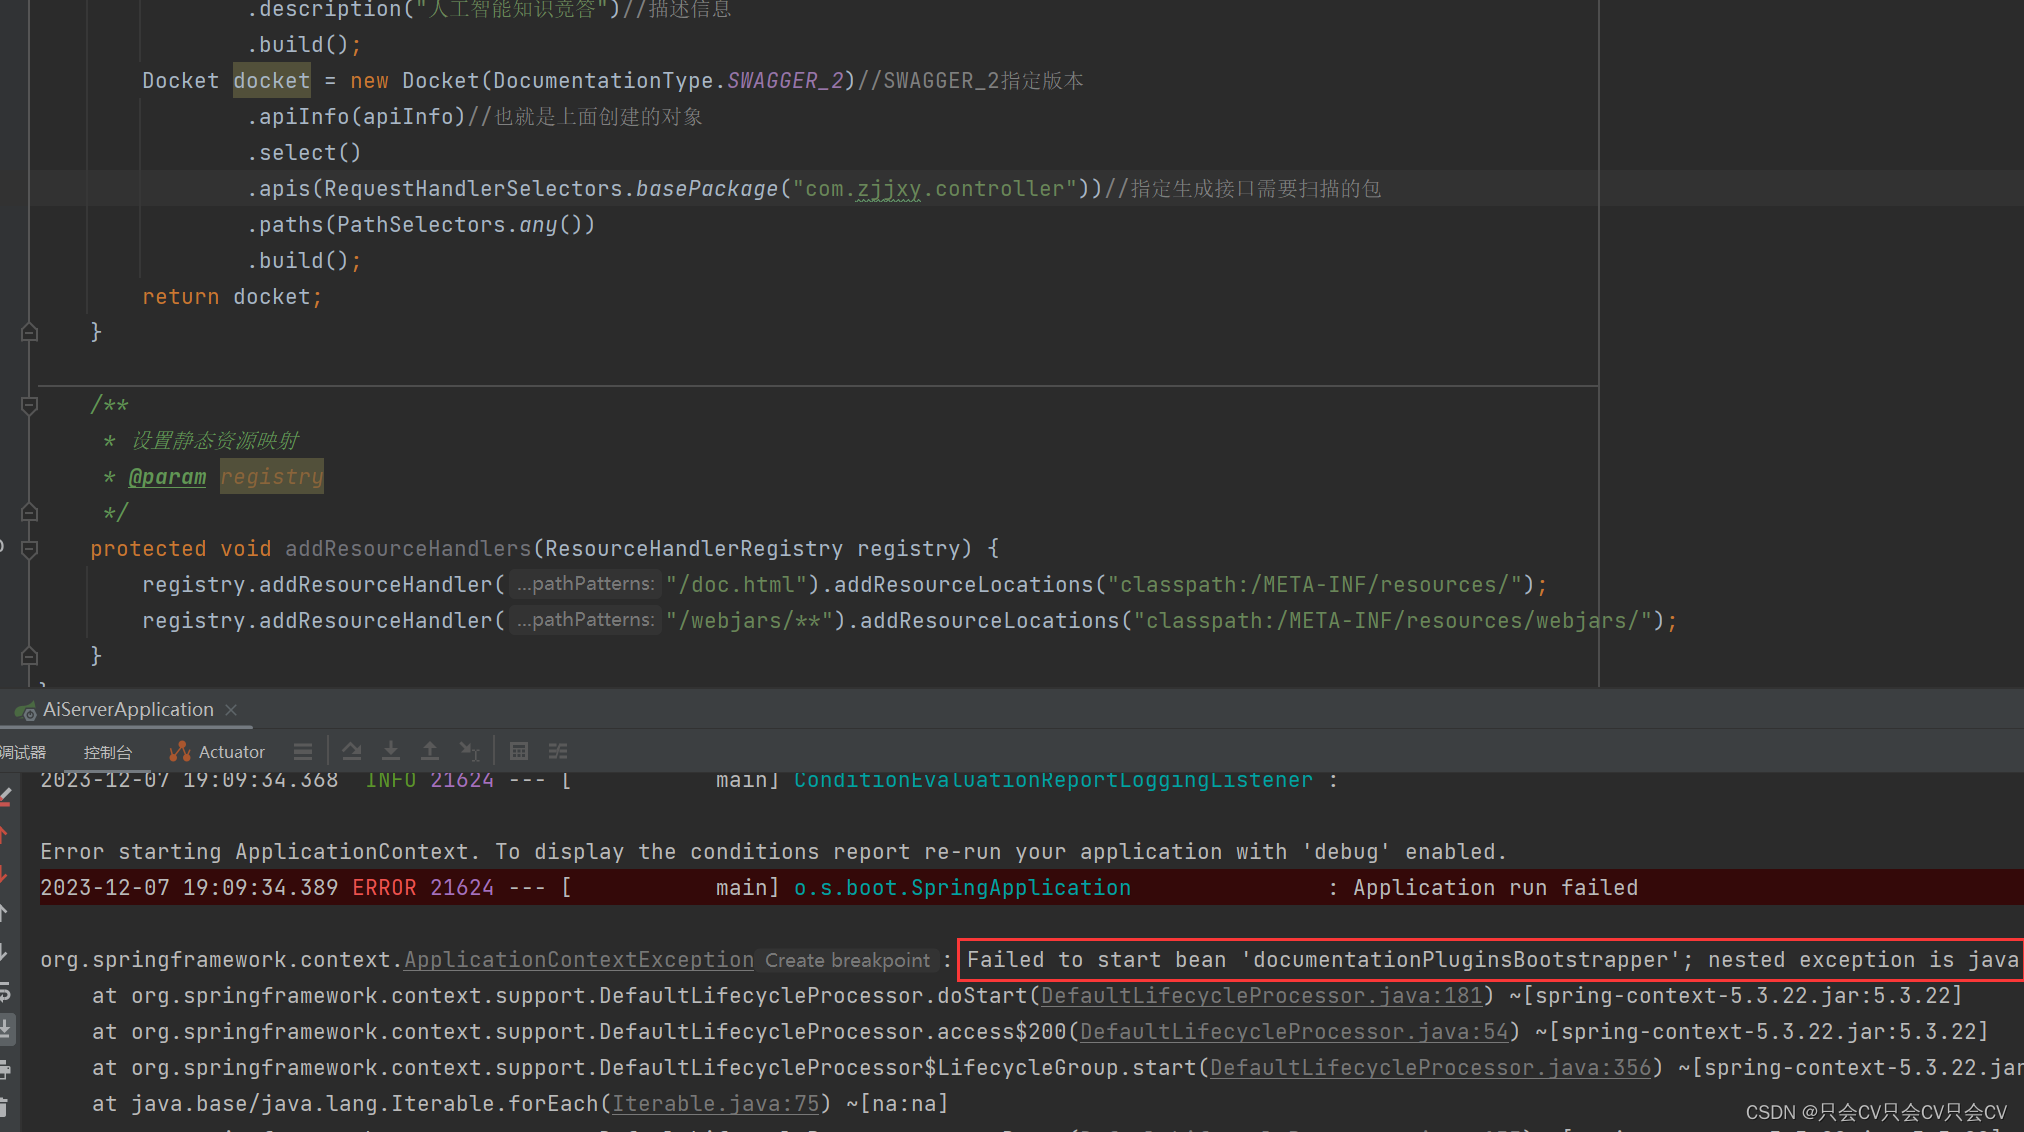
Task: Click the Step Over debugger icon
Action: tap(352, 751)
